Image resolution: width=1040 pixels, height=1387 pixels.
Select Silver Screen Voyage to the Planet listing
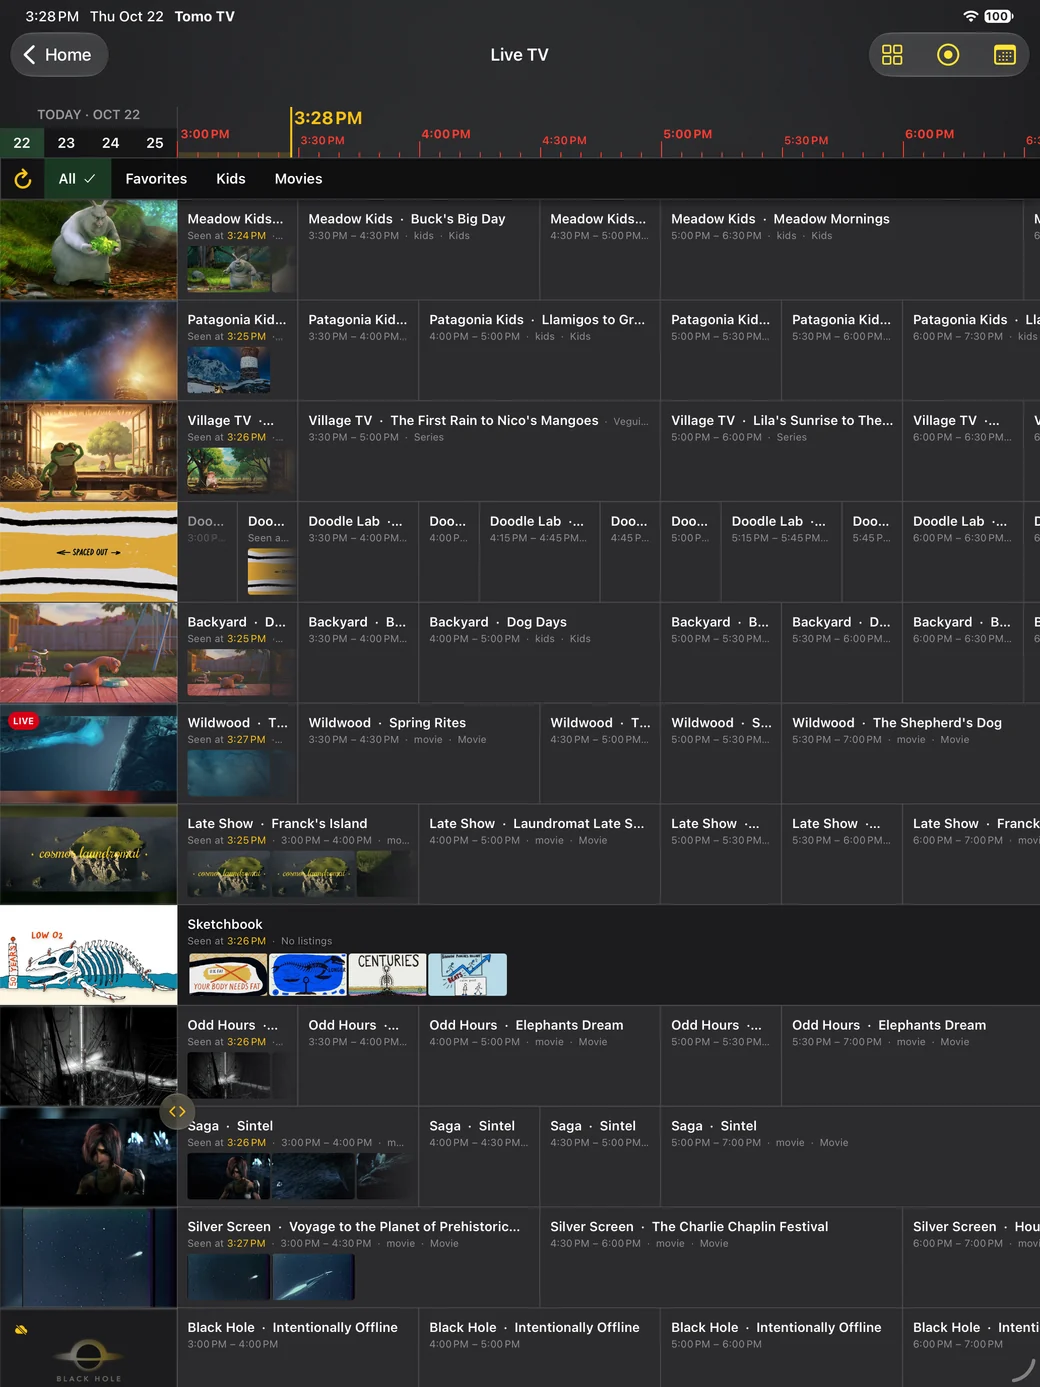[359, 1258]
